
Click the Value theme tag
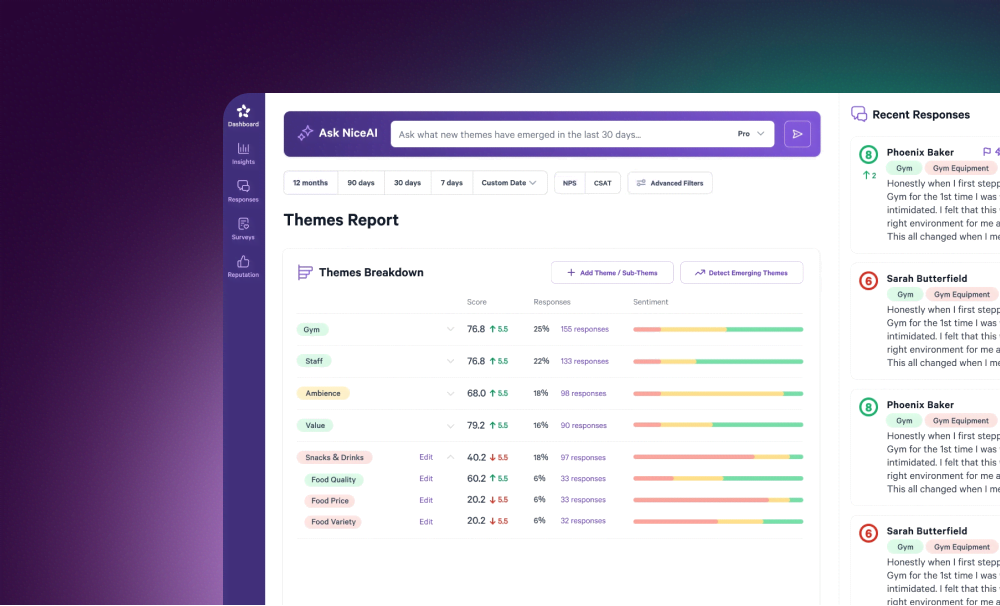(x=315, y=425)
